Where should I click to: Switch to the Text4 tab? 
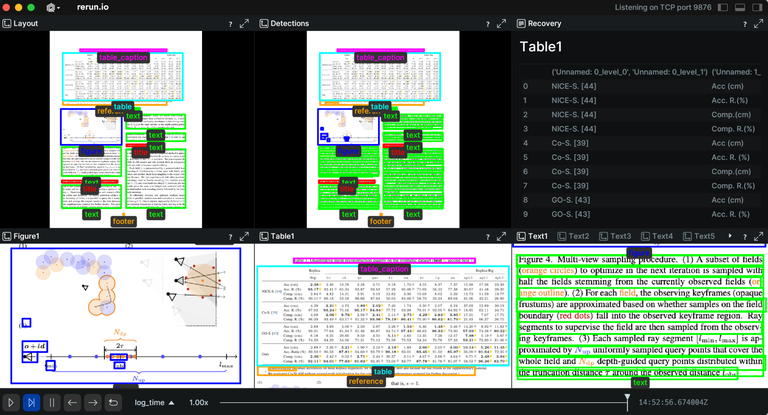click(x=662, y=236)
